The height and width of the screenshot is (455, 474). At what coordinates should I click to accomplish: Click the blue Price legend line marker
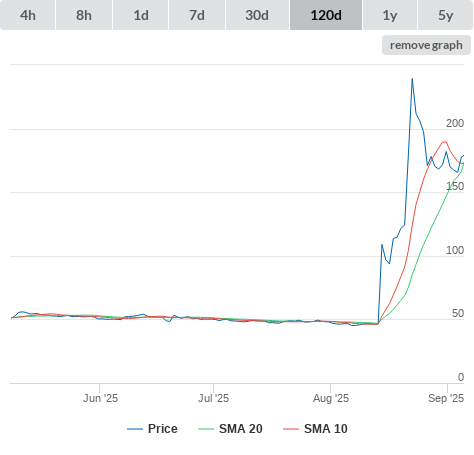coord(135,429)
